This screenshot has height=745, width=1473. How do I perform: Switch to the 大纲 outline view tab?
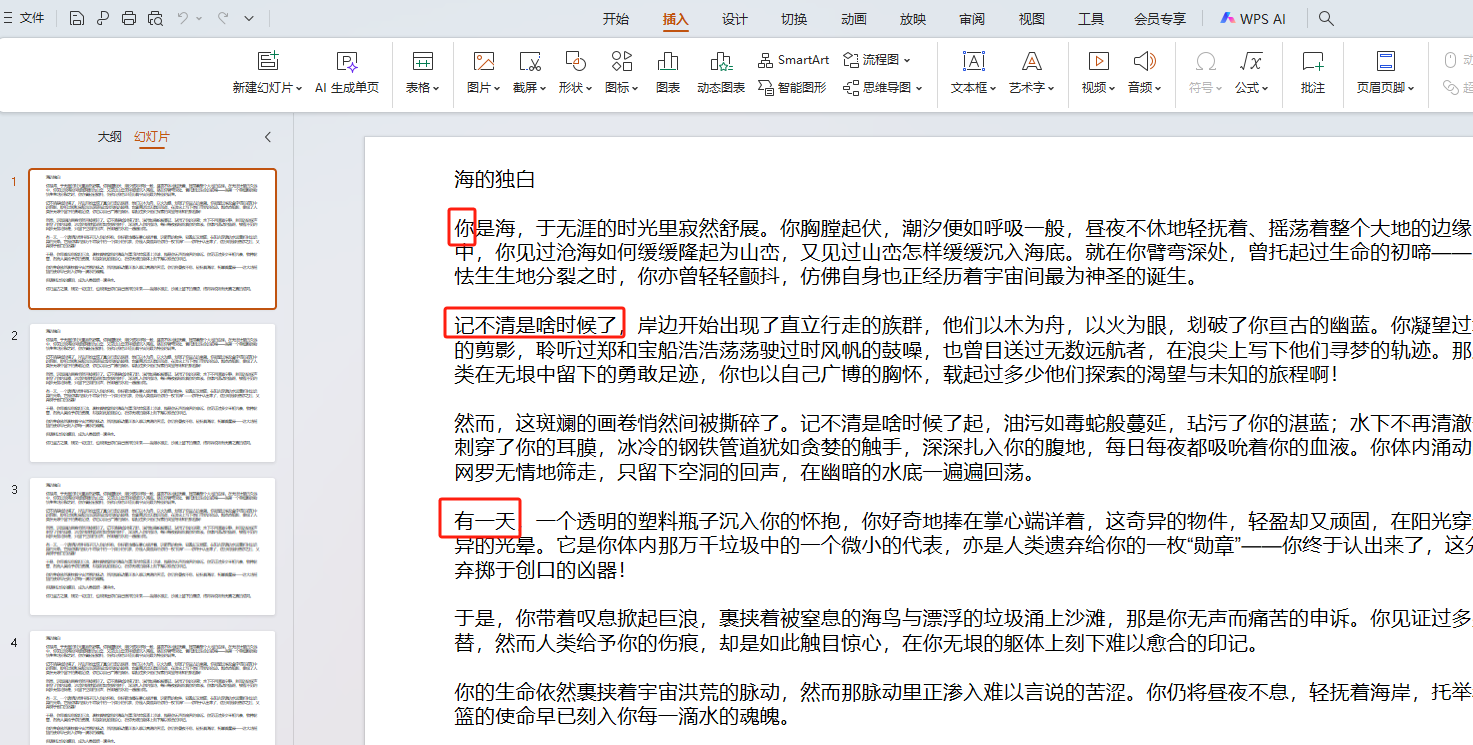tap(109, 136)
